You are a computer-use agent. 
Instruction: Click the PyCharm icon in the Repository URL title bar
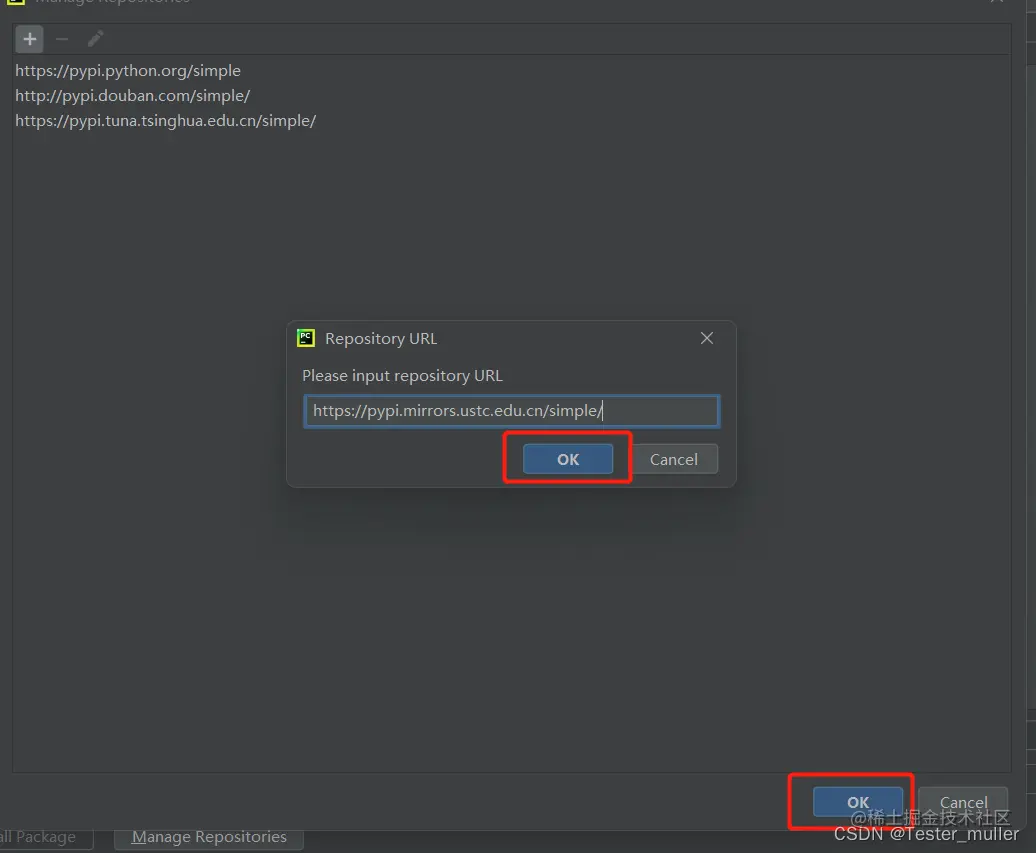[306, 338]
